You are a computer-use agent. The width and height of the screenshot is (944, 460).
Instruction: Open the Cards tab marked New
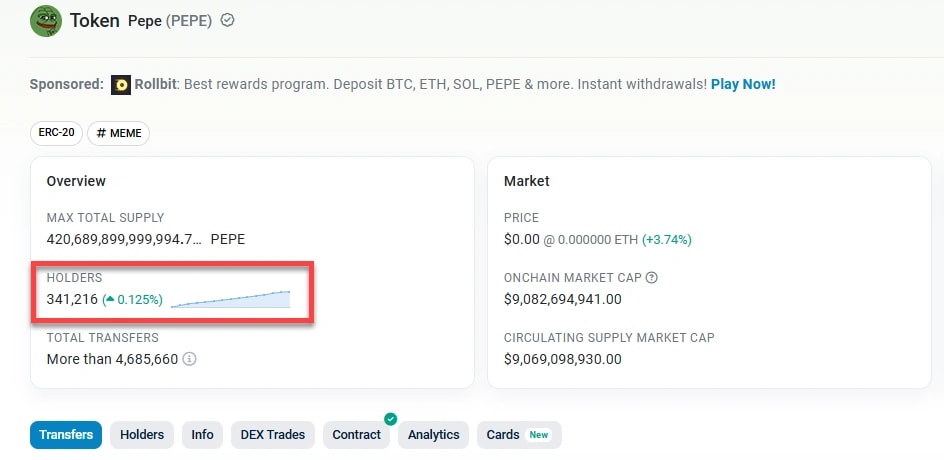(x=518, y=435)
